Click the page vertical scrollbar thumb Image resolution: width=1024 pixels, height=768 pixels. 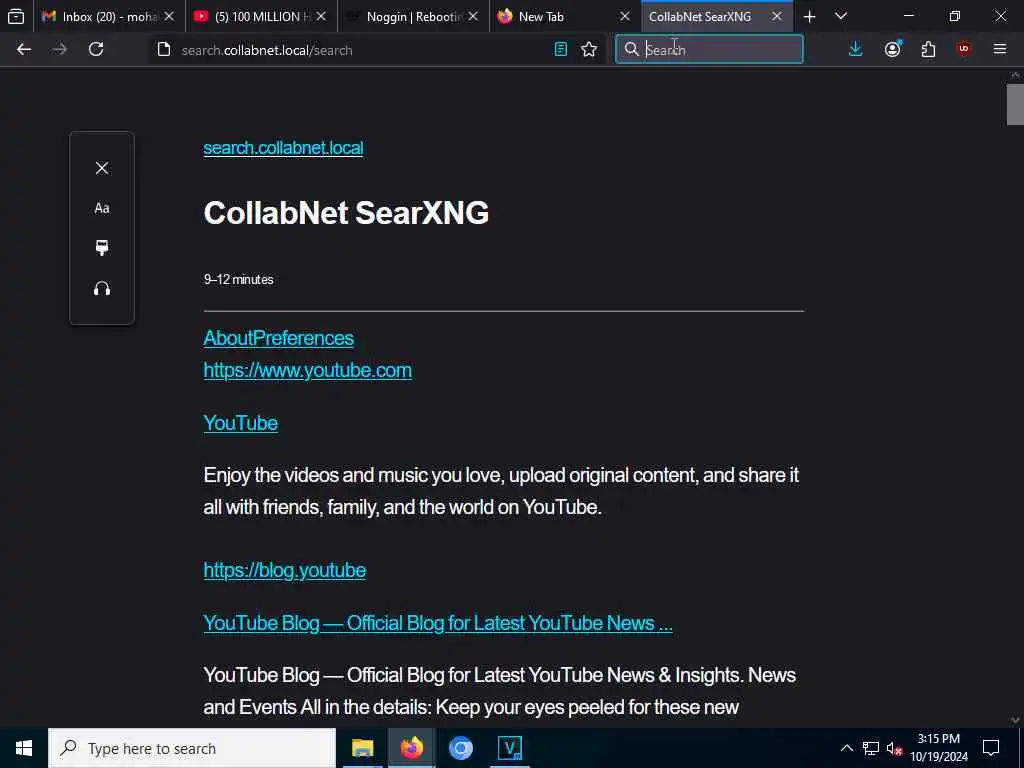tap(1015, 104)
